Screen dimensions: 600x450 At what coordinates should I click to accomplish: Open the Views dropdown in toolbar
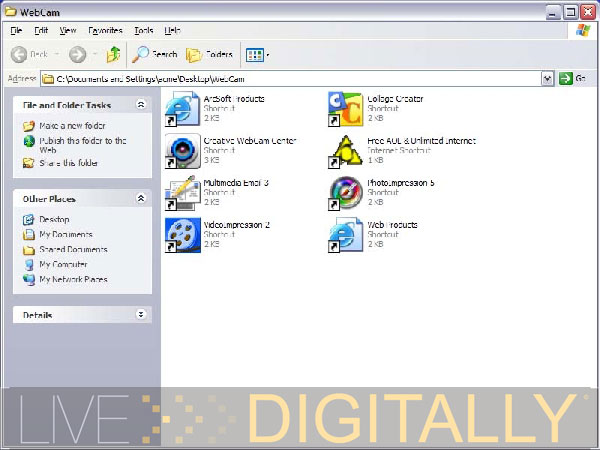coord(258,54)
